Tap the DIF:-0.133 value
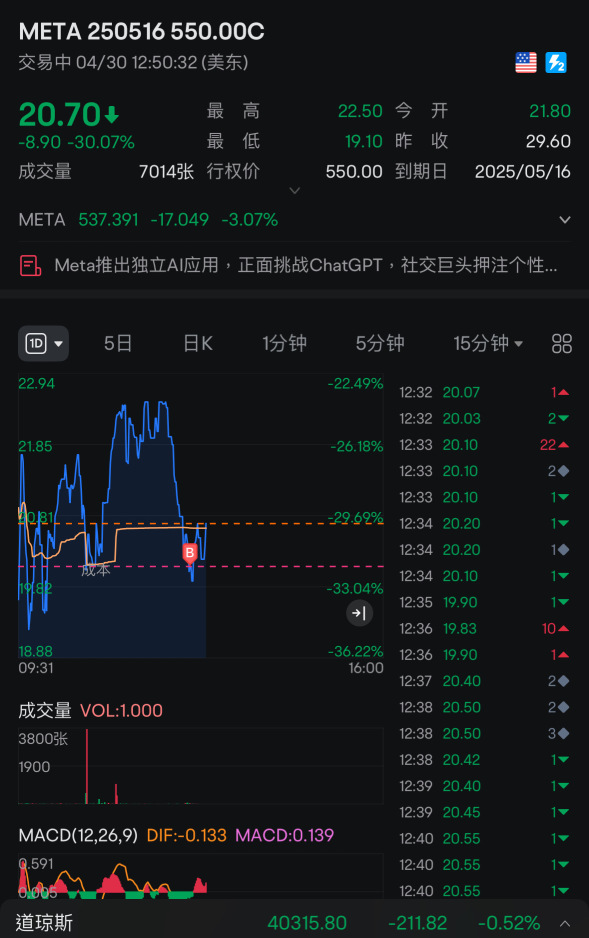 (x=187, y=836)
